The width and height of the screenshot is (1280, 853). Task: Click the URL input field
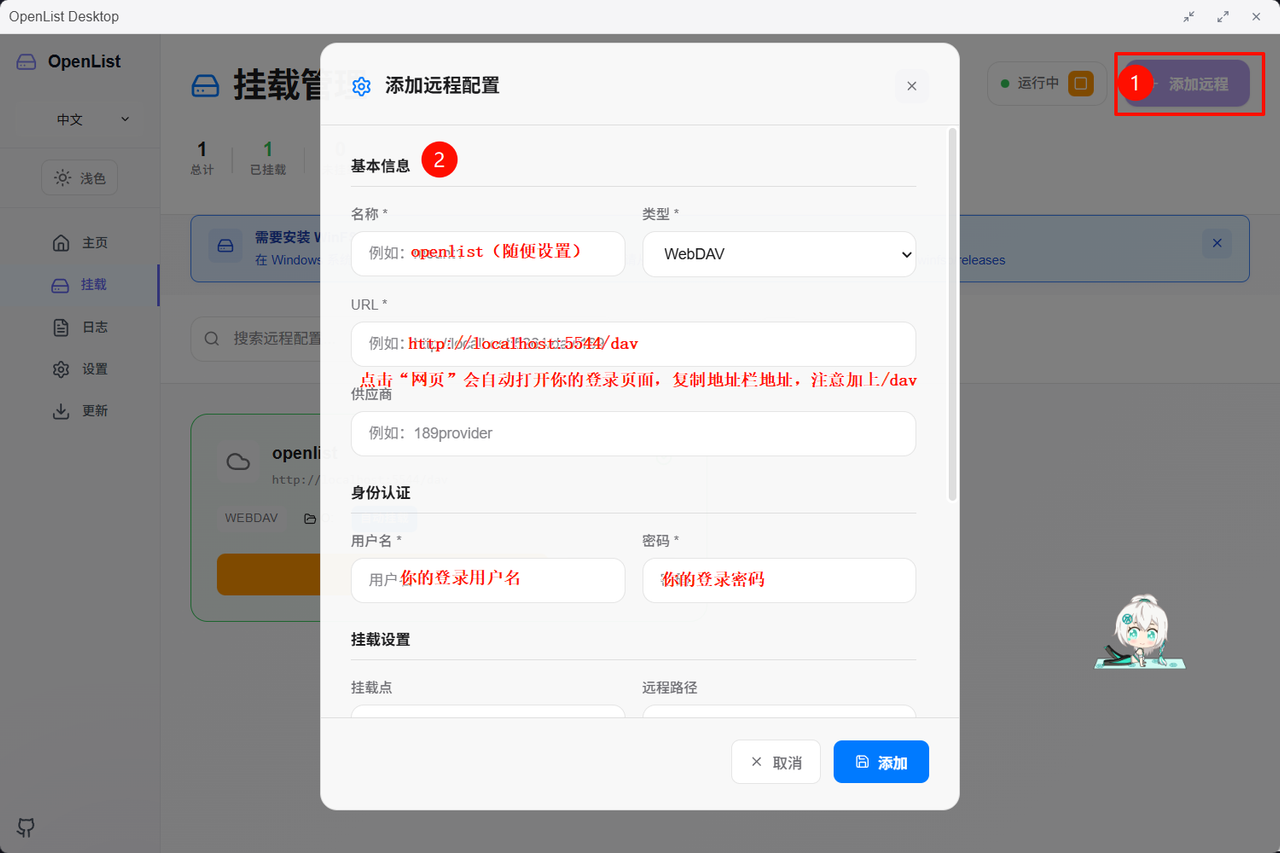pyautogui.click(x=633, y=344)
